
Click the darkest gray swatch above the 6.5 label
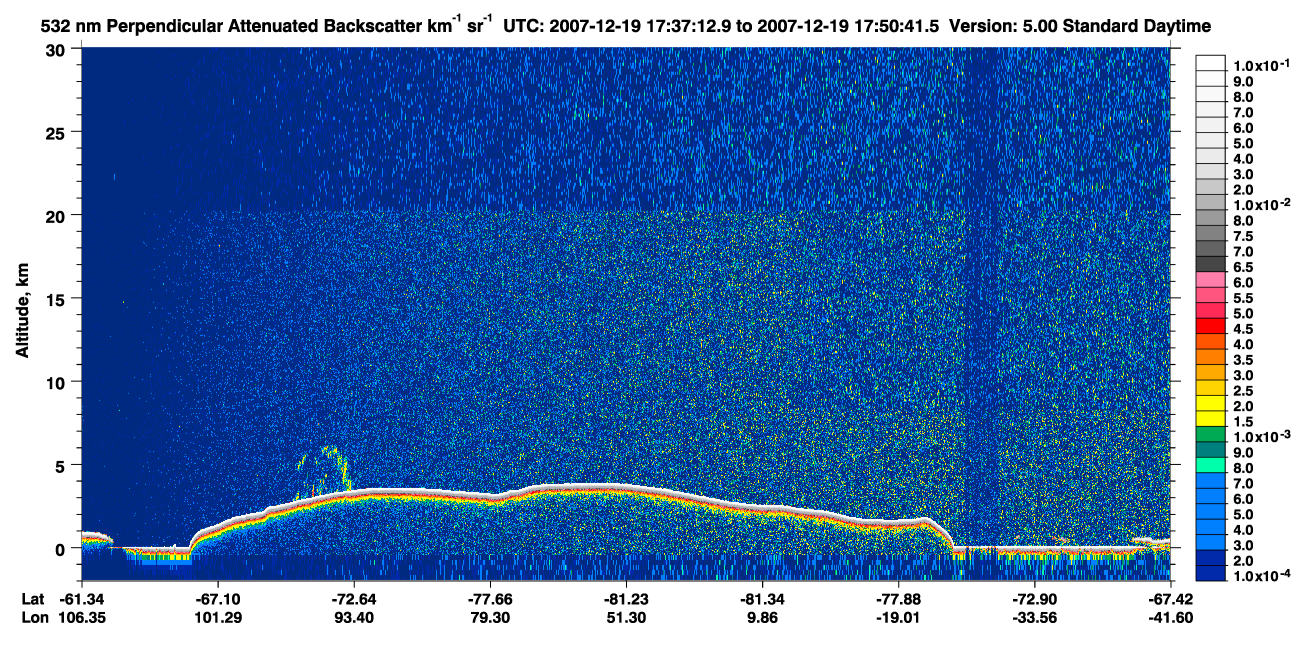pyautogui.click(x=1210, y=264)
